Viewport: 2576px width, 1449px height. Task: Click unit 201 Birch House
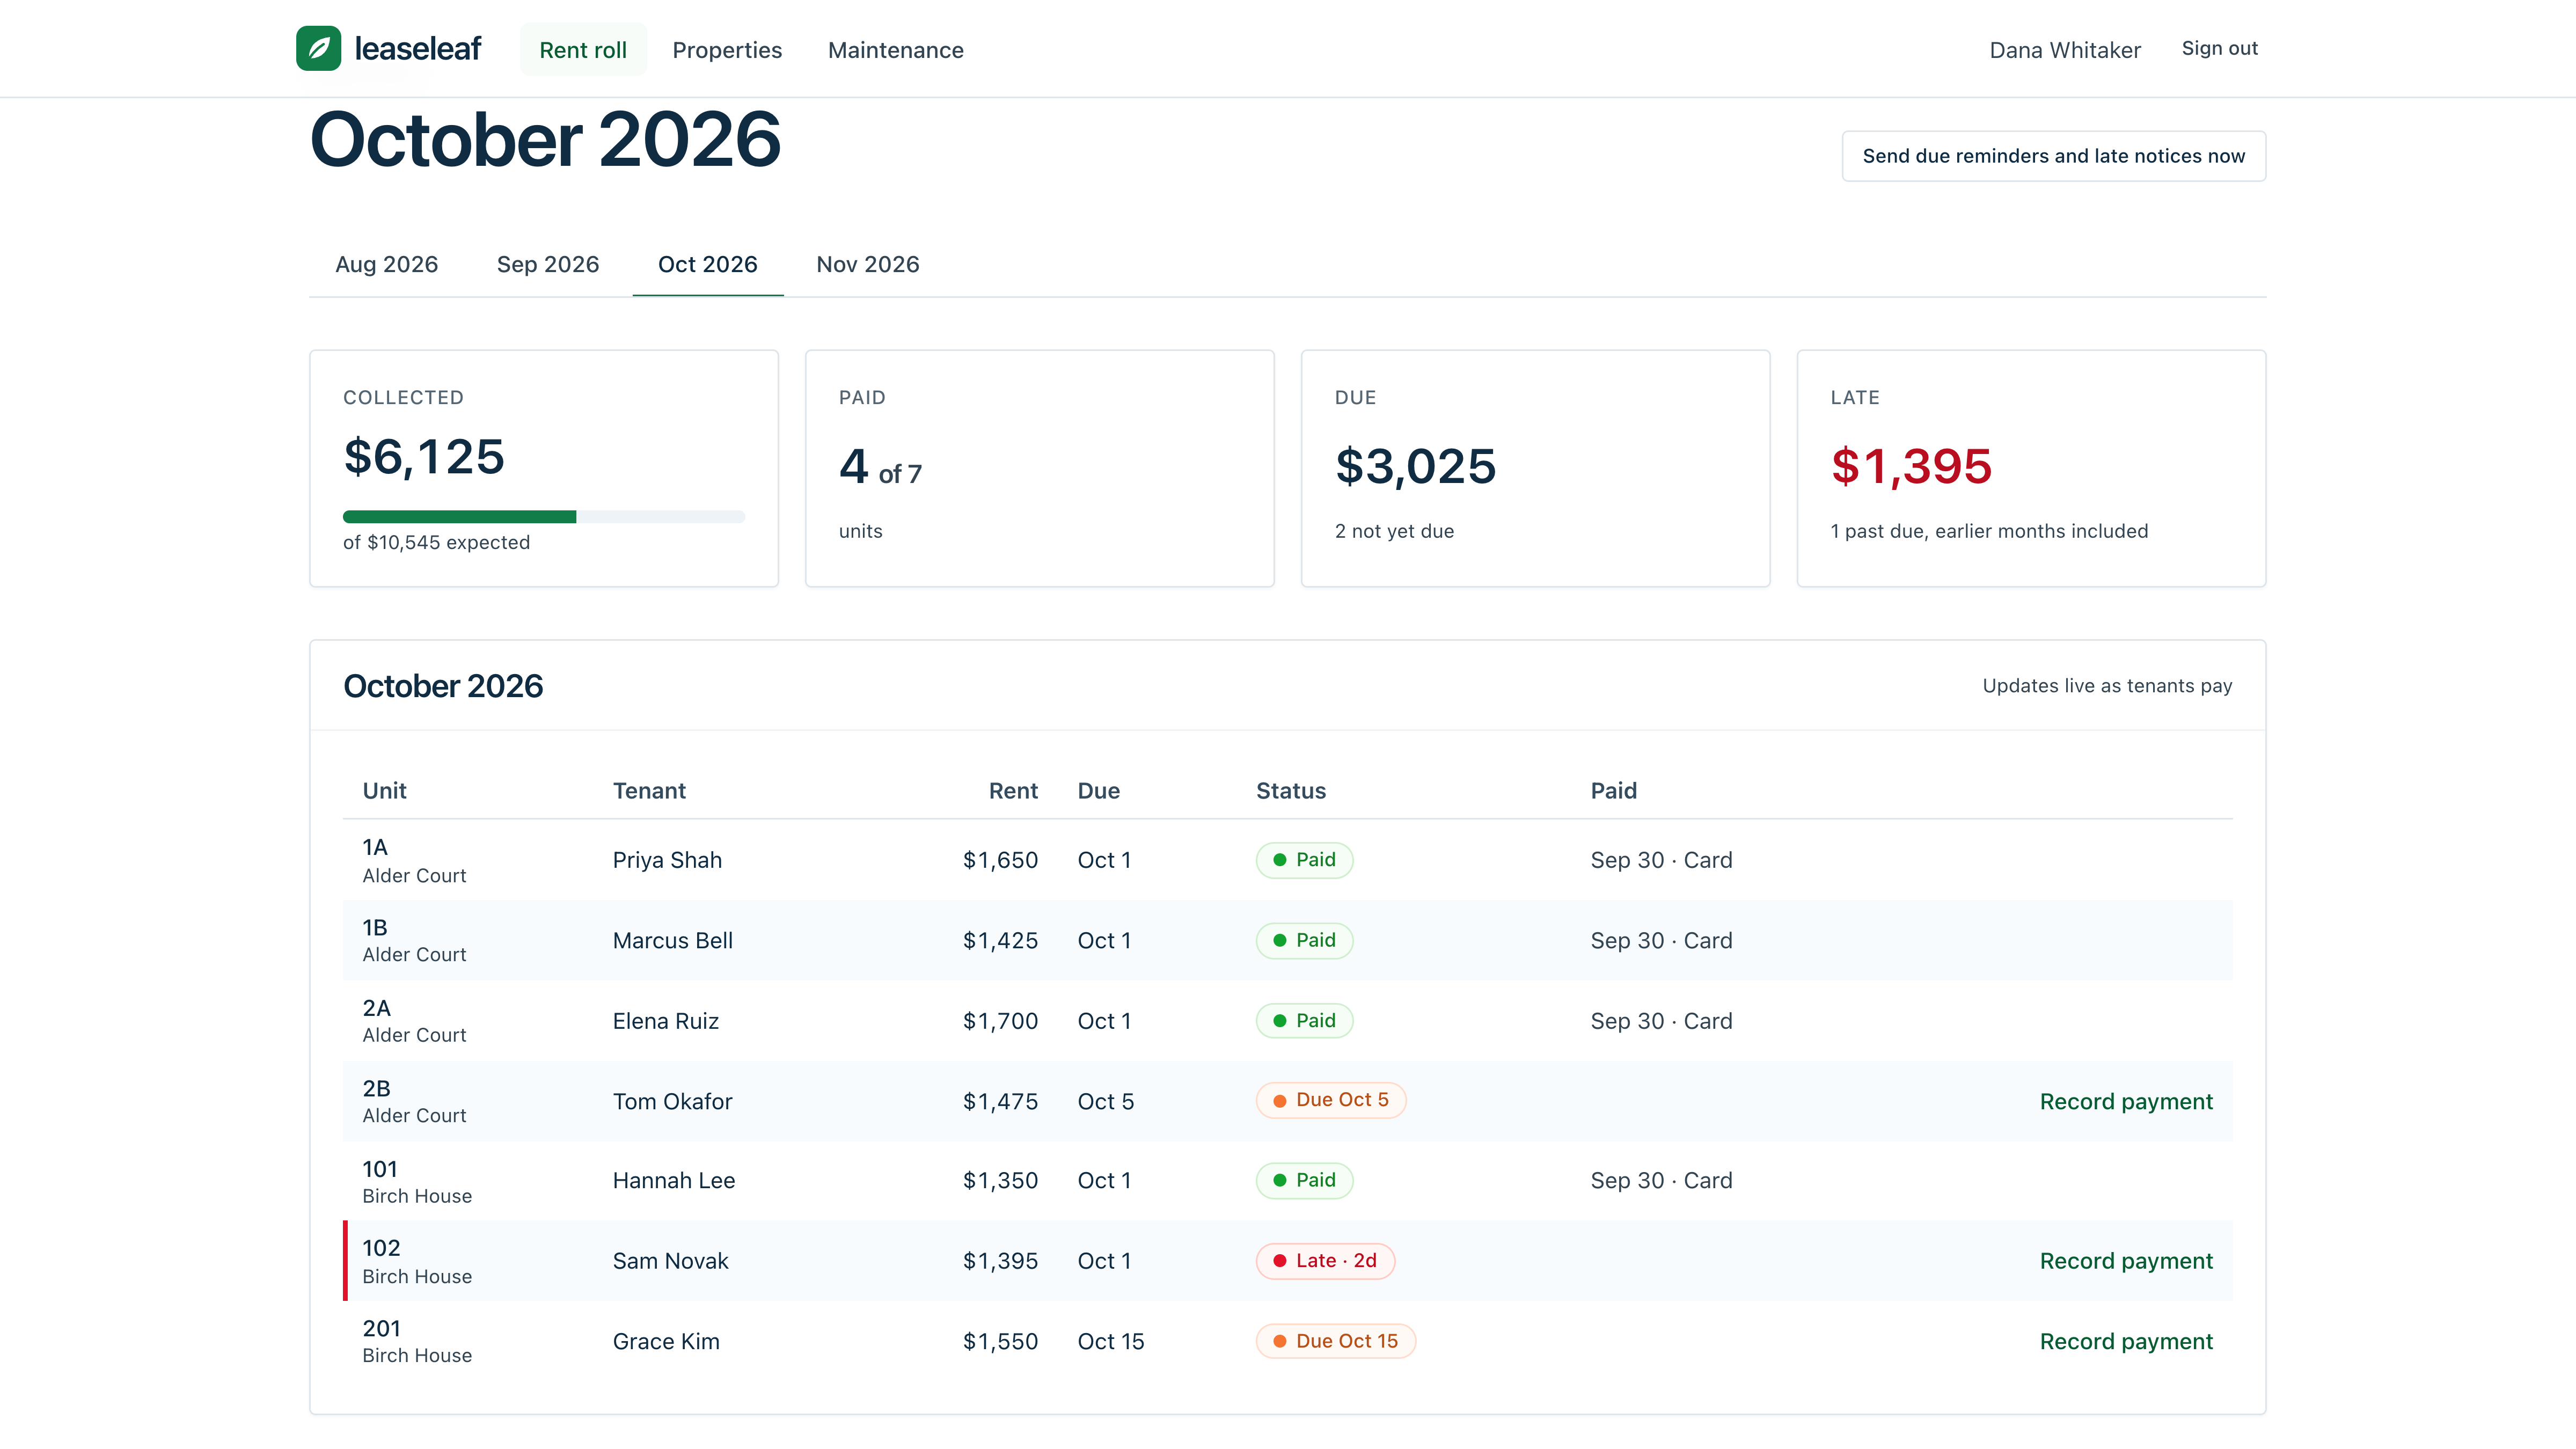[x=417, y=1341]
